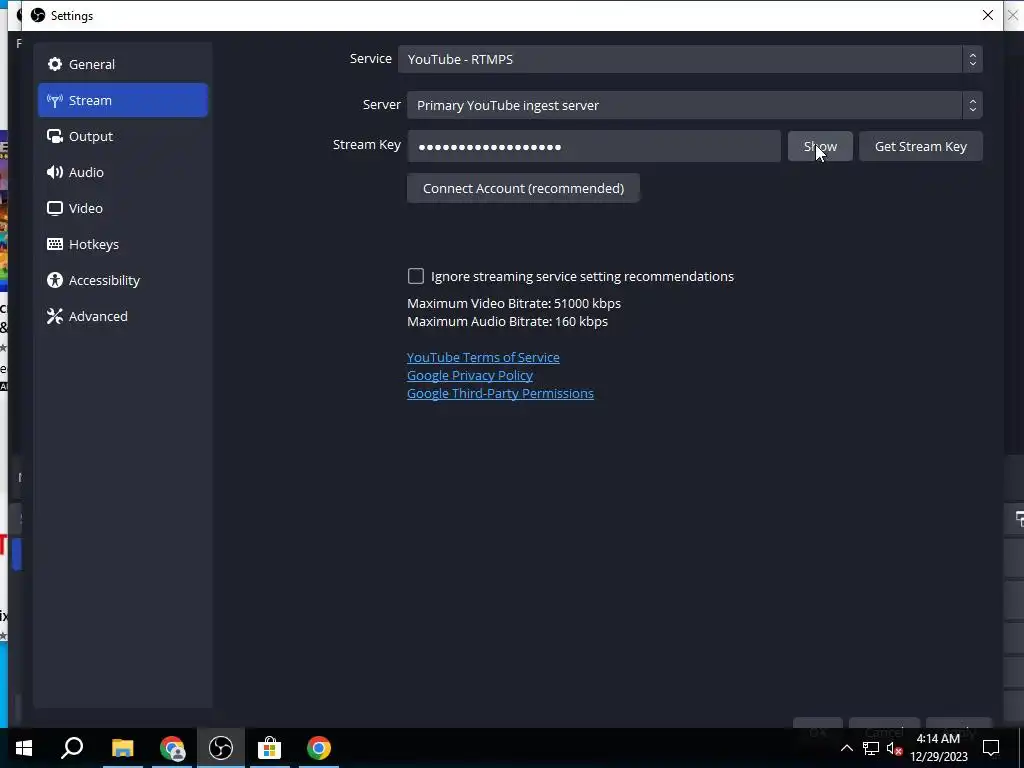Viewport: 1024px width, 768px height.
Task: Open the Service dropdown showing YouTube - RTMPS
Action: 690,59
